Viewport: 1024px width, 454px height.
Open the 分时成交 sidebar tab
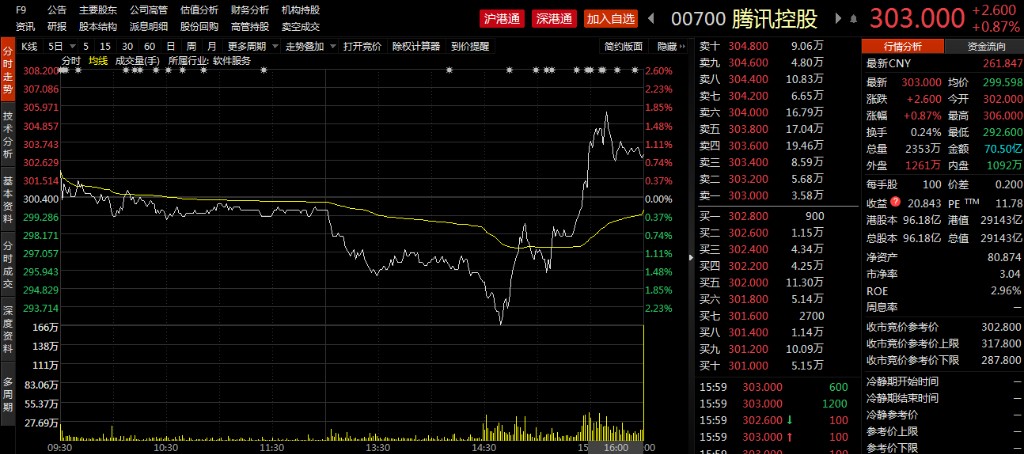coord(8,265)
